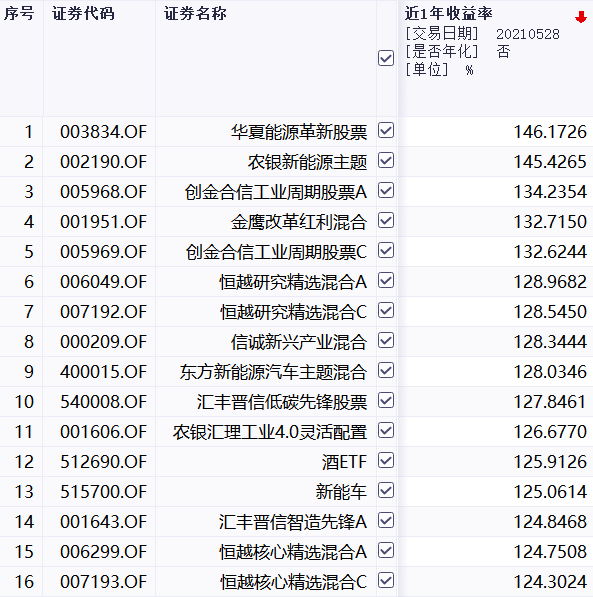The width and height of the screenshot is (593, 597).
Task: Click fund name 华夏能源革新股票
Action: point(299,132)
